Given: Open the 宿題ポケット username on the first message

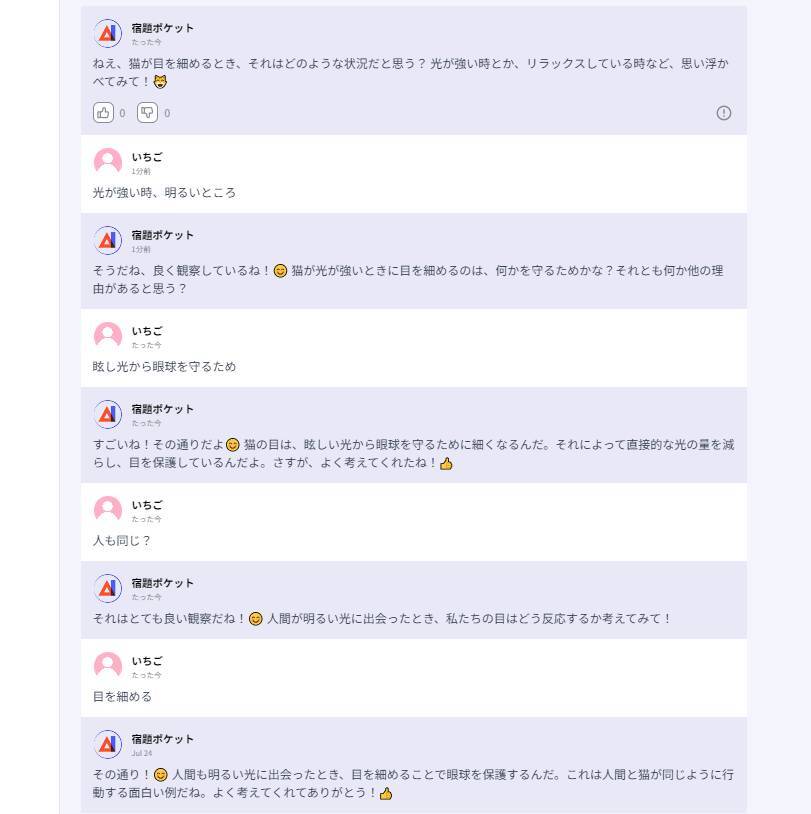Looking at the screenshot, I should click(162, 28).
